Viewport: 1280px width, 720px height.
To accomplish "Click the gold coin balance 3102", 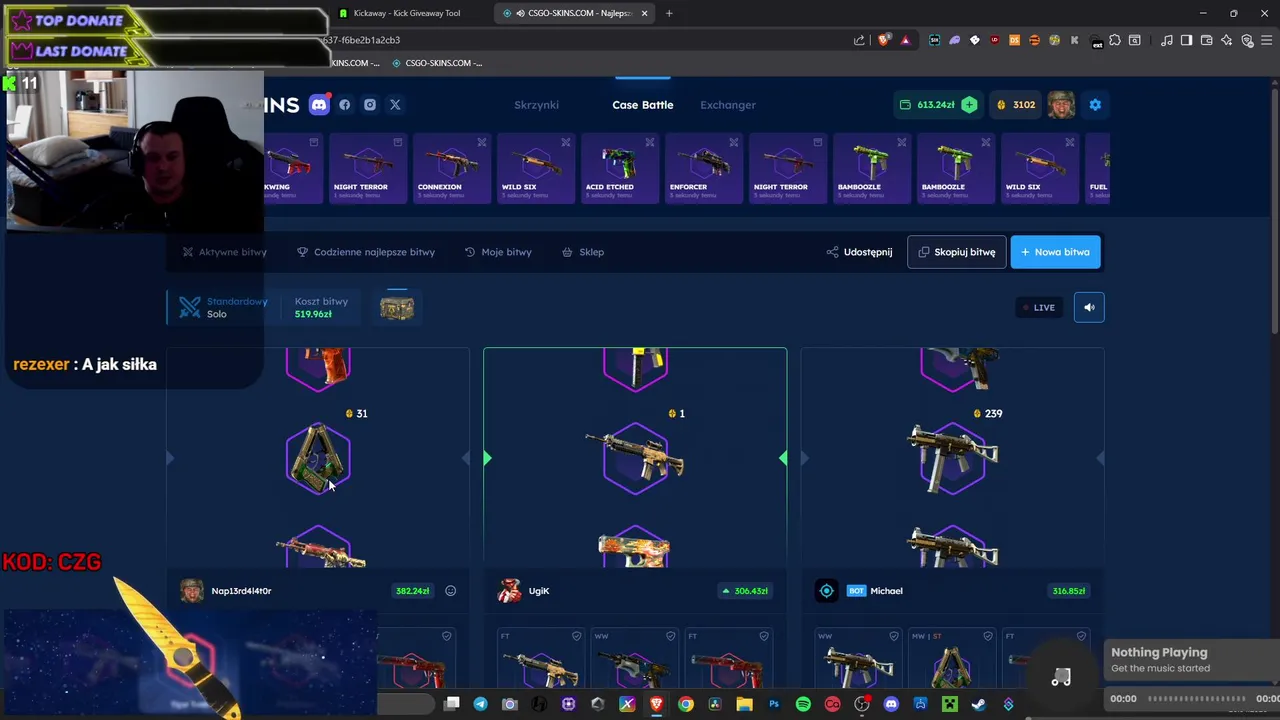I will [x=1016, y=104].
